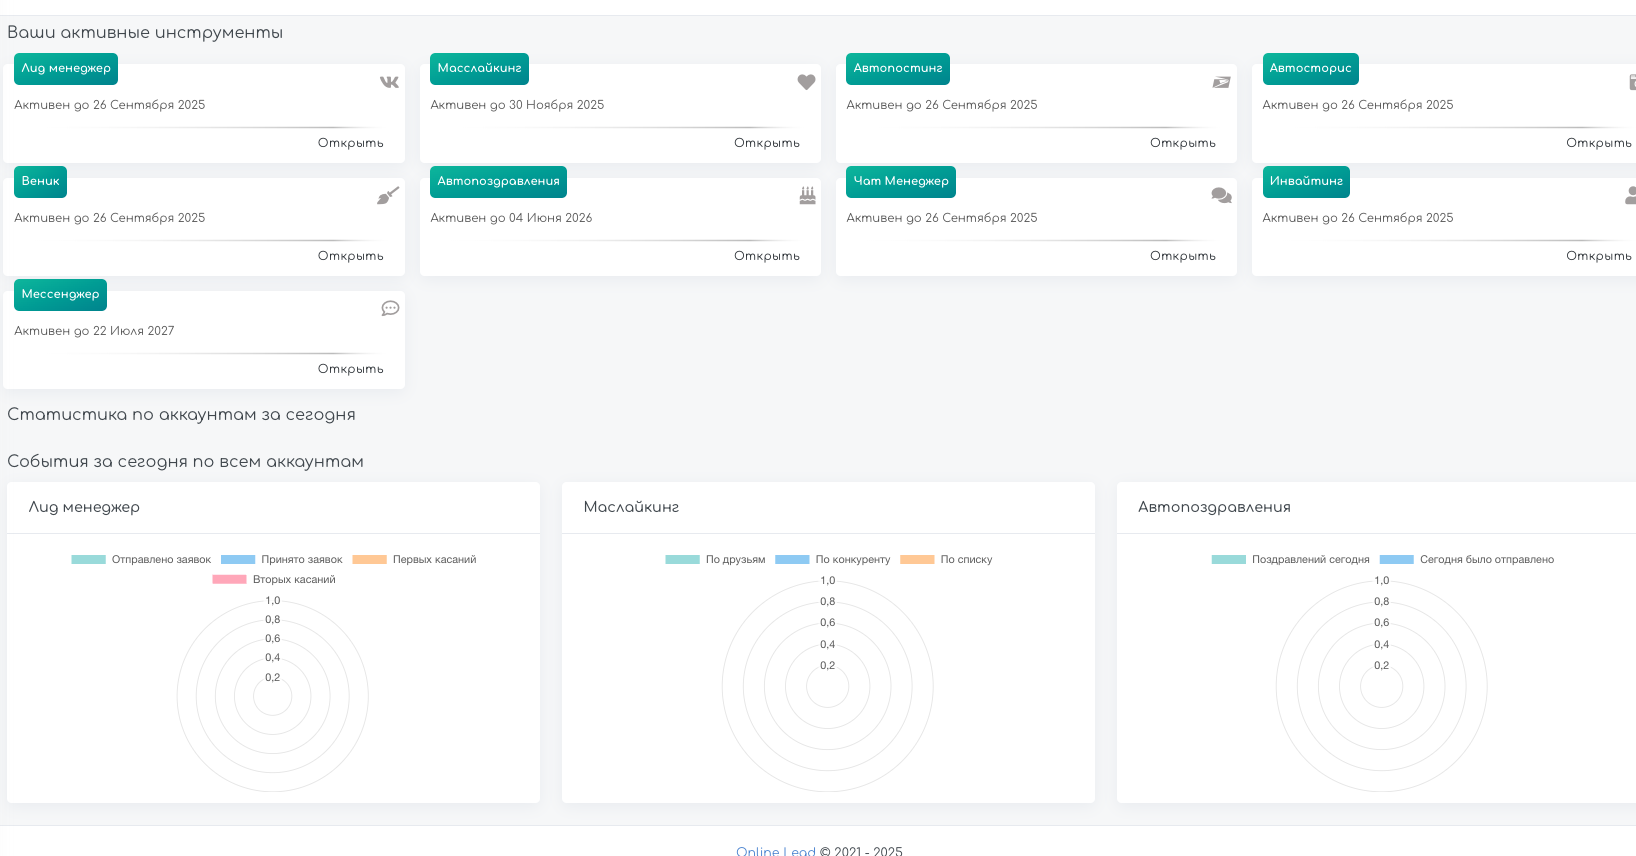Open the Мессенджер tool via Открыть

[x=351, y=369]
